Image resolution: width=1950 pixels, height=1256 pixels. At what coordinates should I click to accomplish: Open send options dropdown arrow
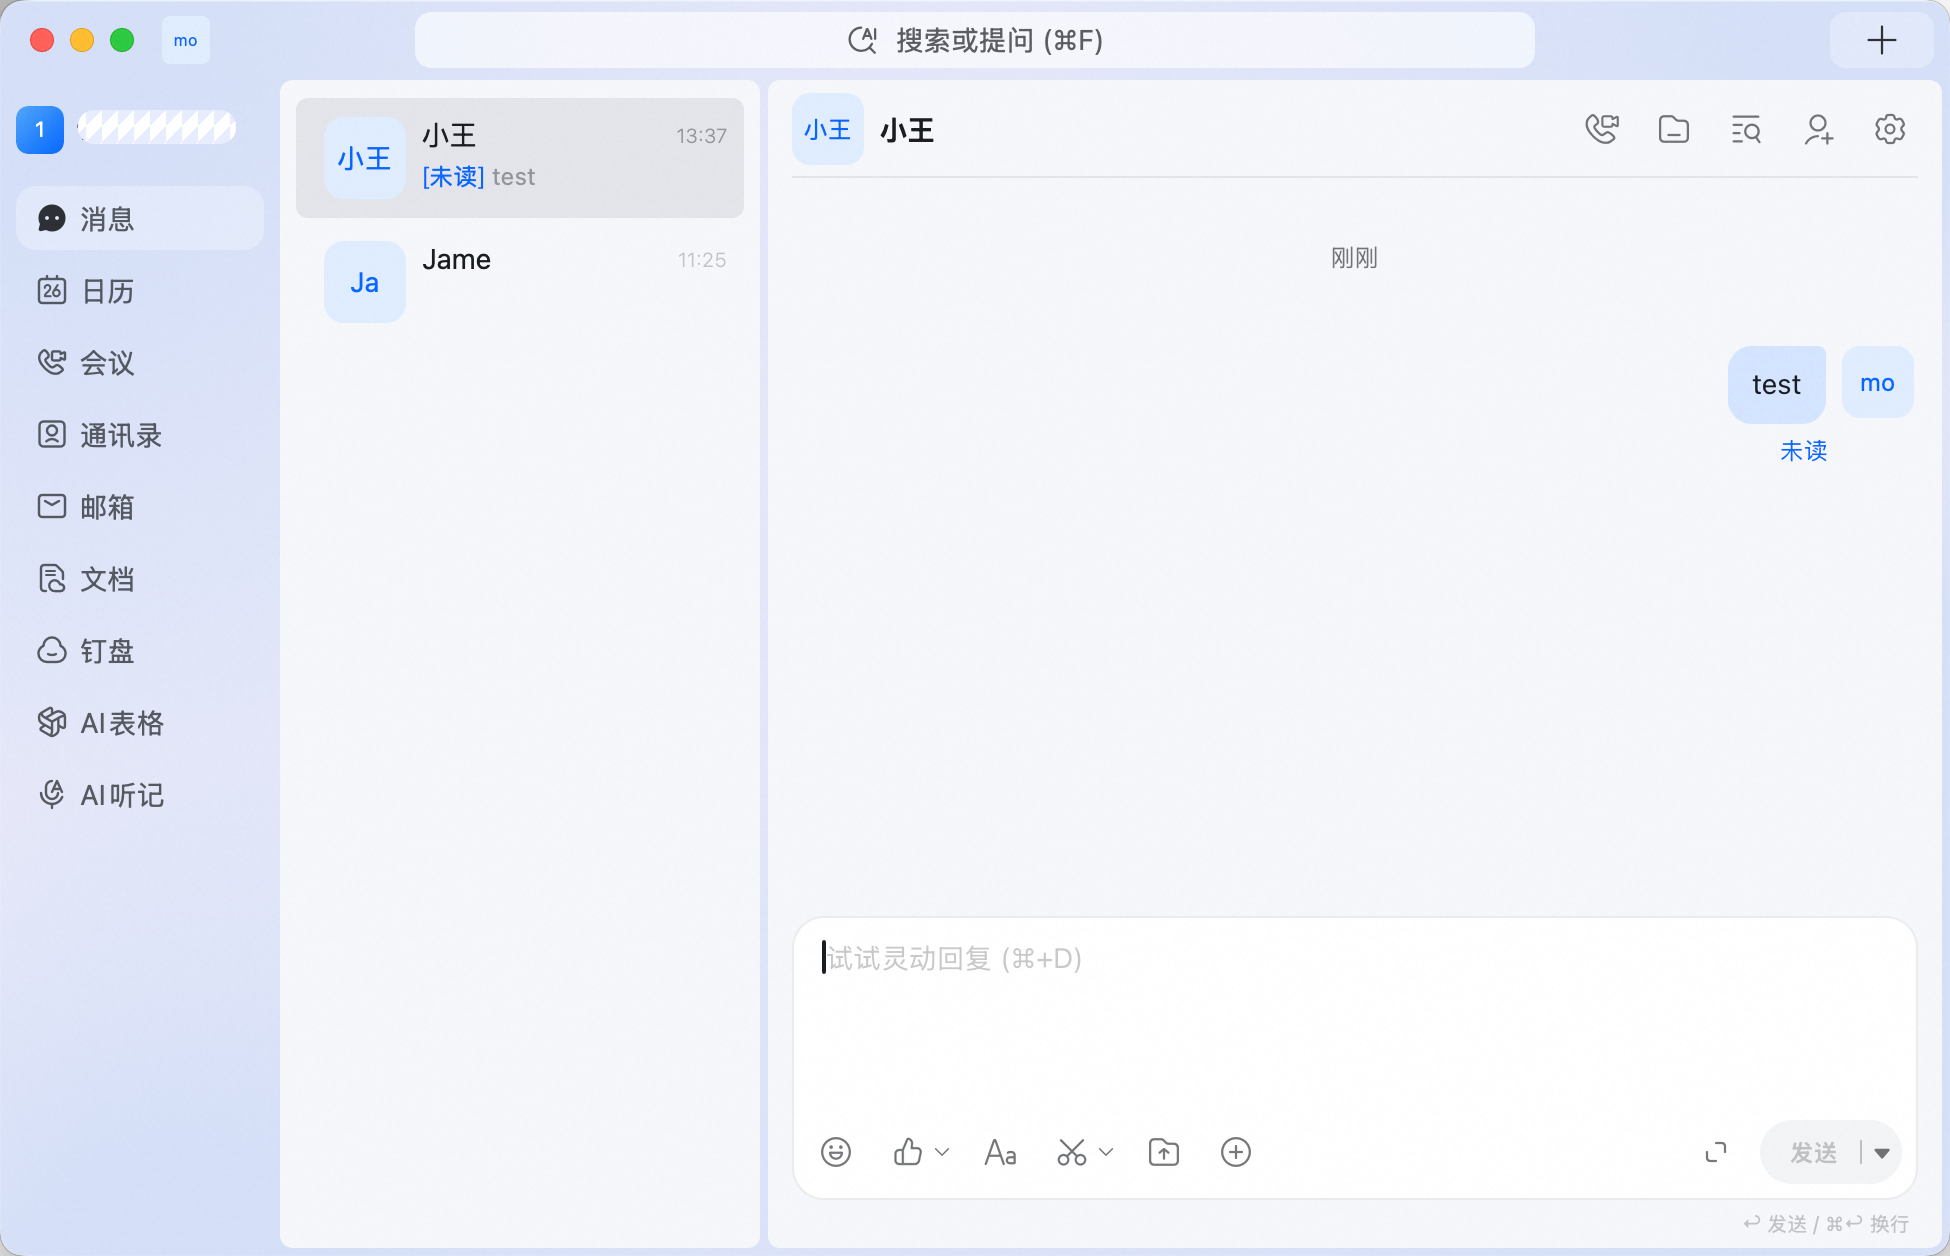(x=1882, y=1153)
